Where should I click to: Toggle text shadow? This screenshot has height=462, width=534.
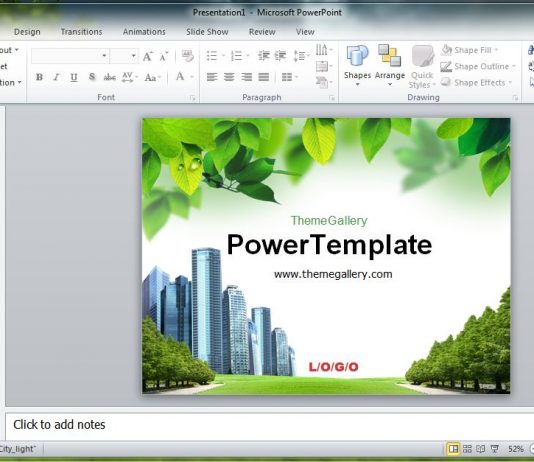tap(92, 77)
